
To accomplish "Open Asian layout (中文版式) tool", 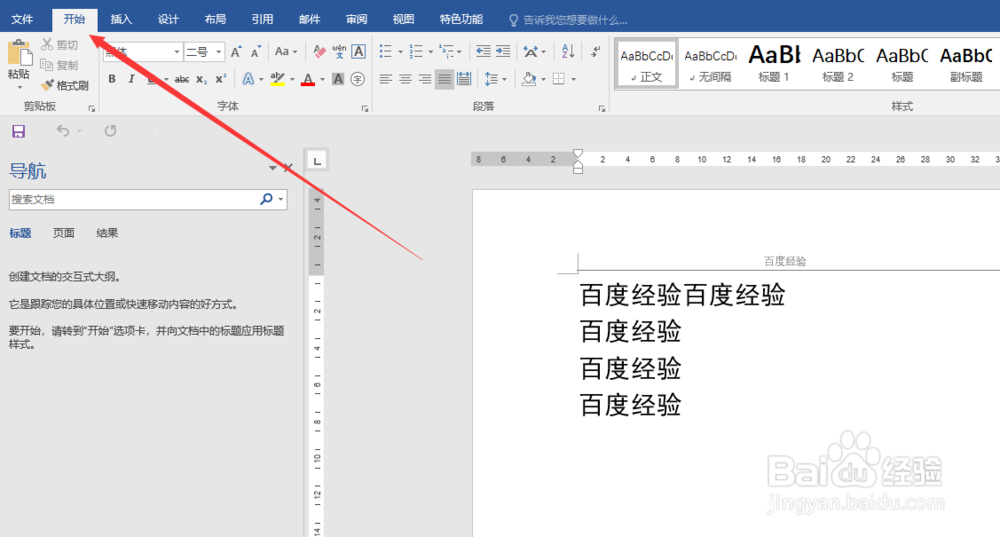I will point(531,51).
